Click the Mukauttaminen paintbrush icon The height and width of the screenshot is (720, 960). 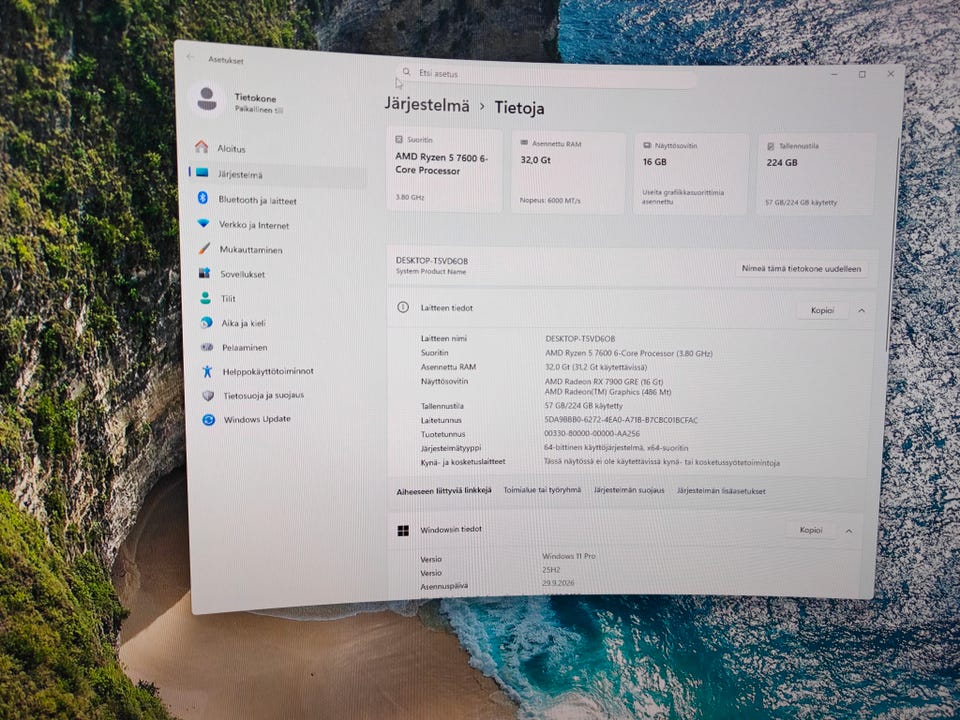204,249
